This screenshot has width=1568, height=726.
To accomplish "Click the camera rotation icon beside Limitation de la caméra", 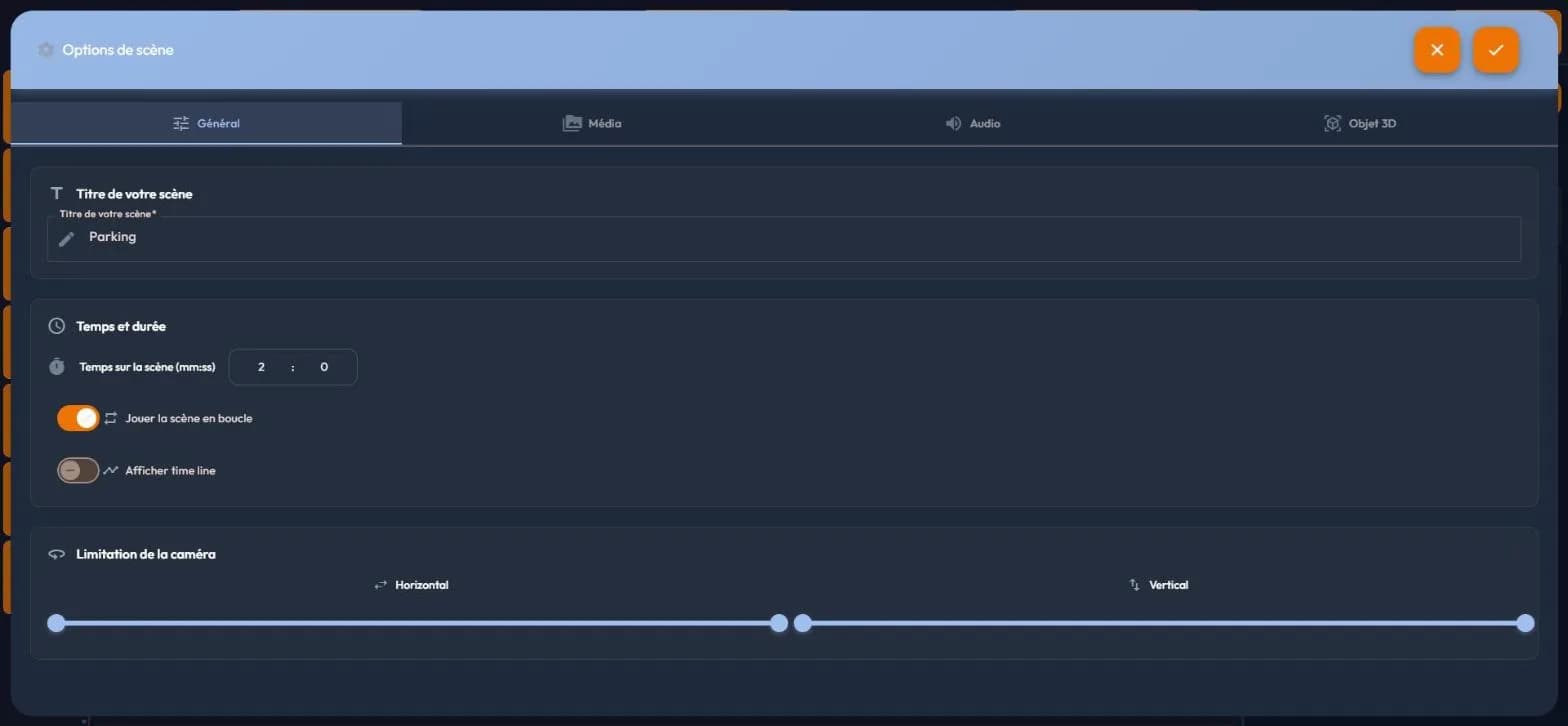I will (57, 554).
